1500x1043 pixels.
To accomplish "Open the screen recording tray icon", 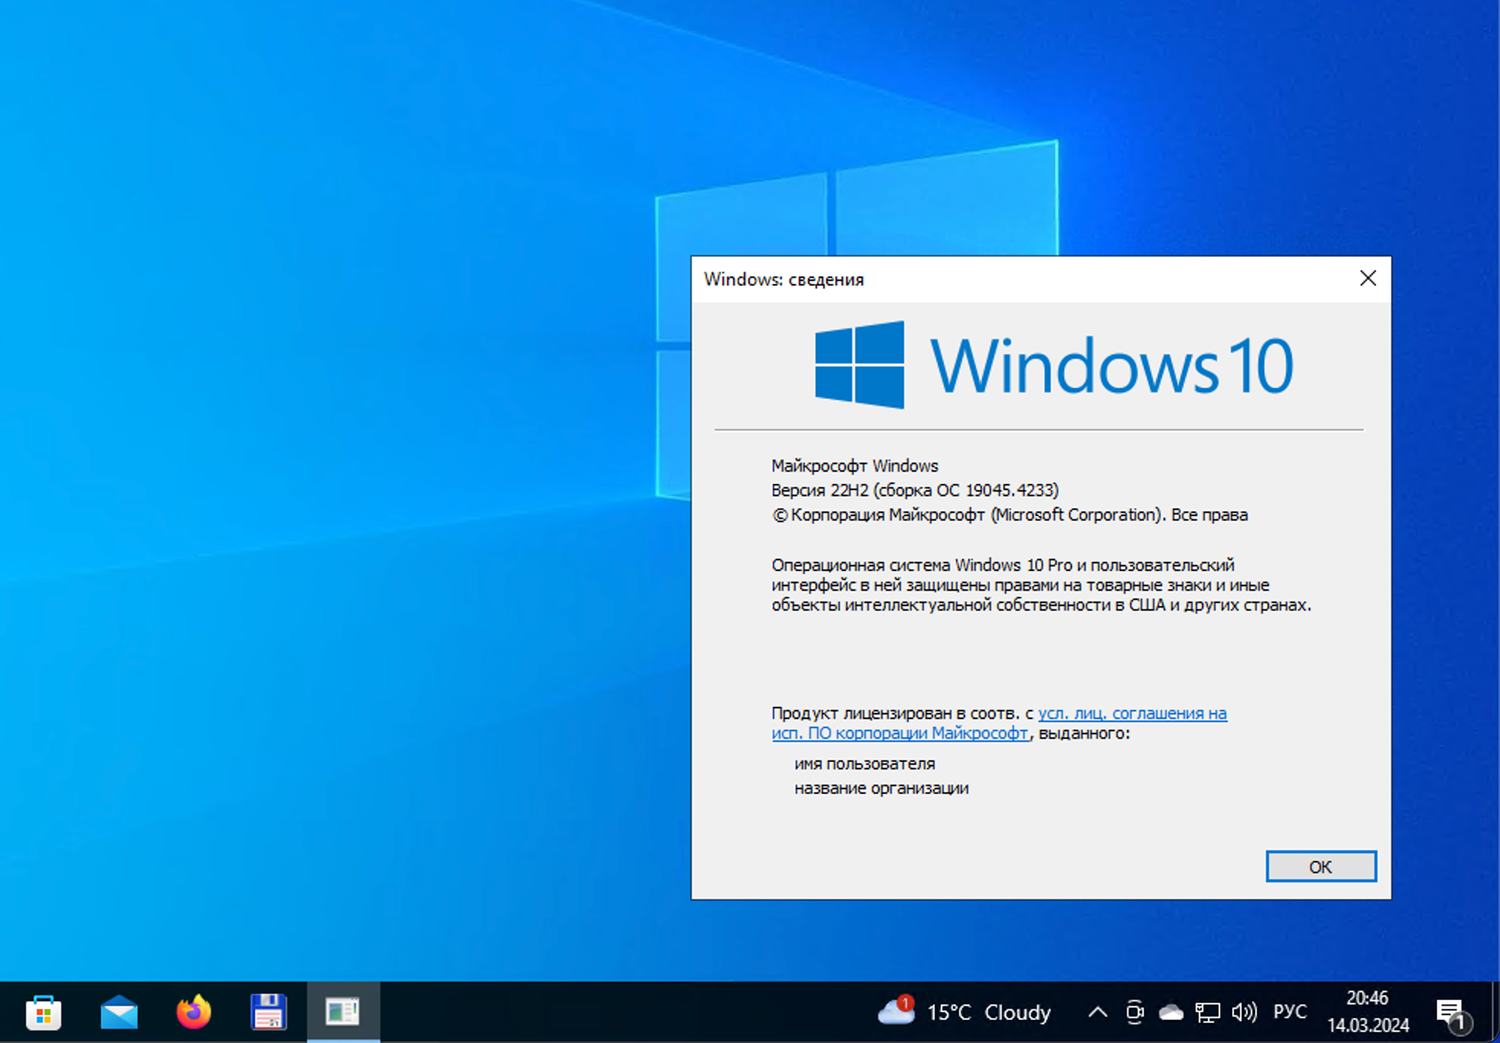I will 1135,1012.
